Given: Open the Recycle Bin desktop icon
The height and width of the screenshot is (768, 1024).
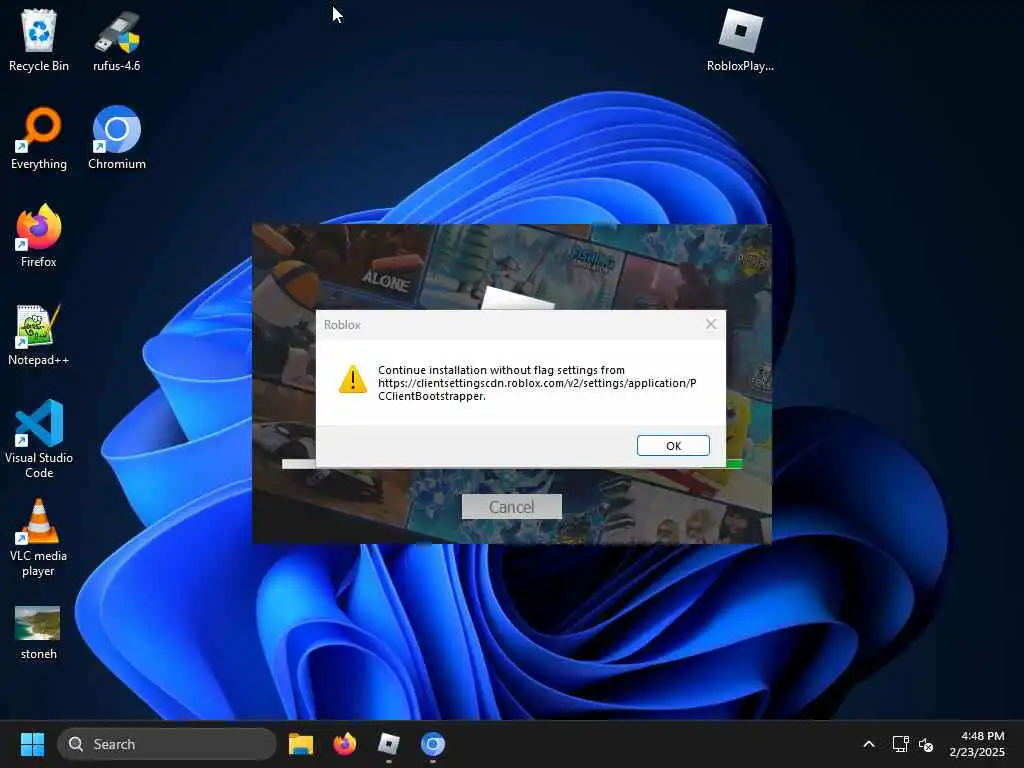Looking at the screenshot, I should click(x=39, y=40).
